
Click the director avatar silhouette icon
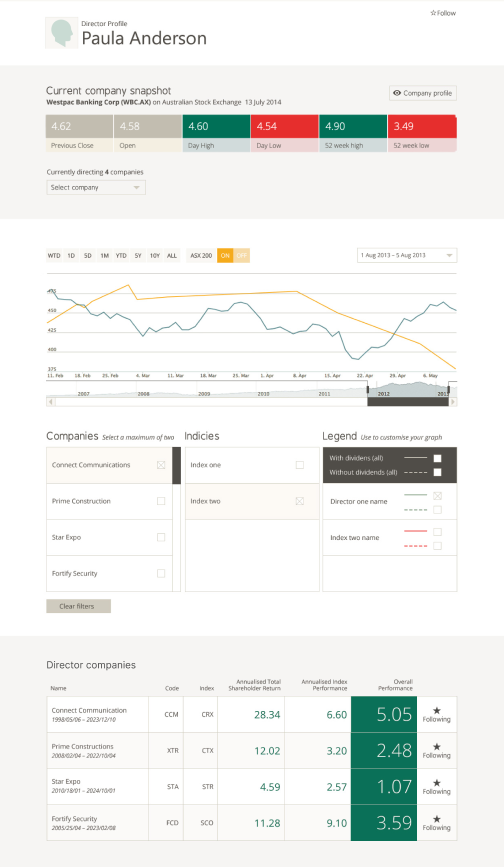point(61,33)
